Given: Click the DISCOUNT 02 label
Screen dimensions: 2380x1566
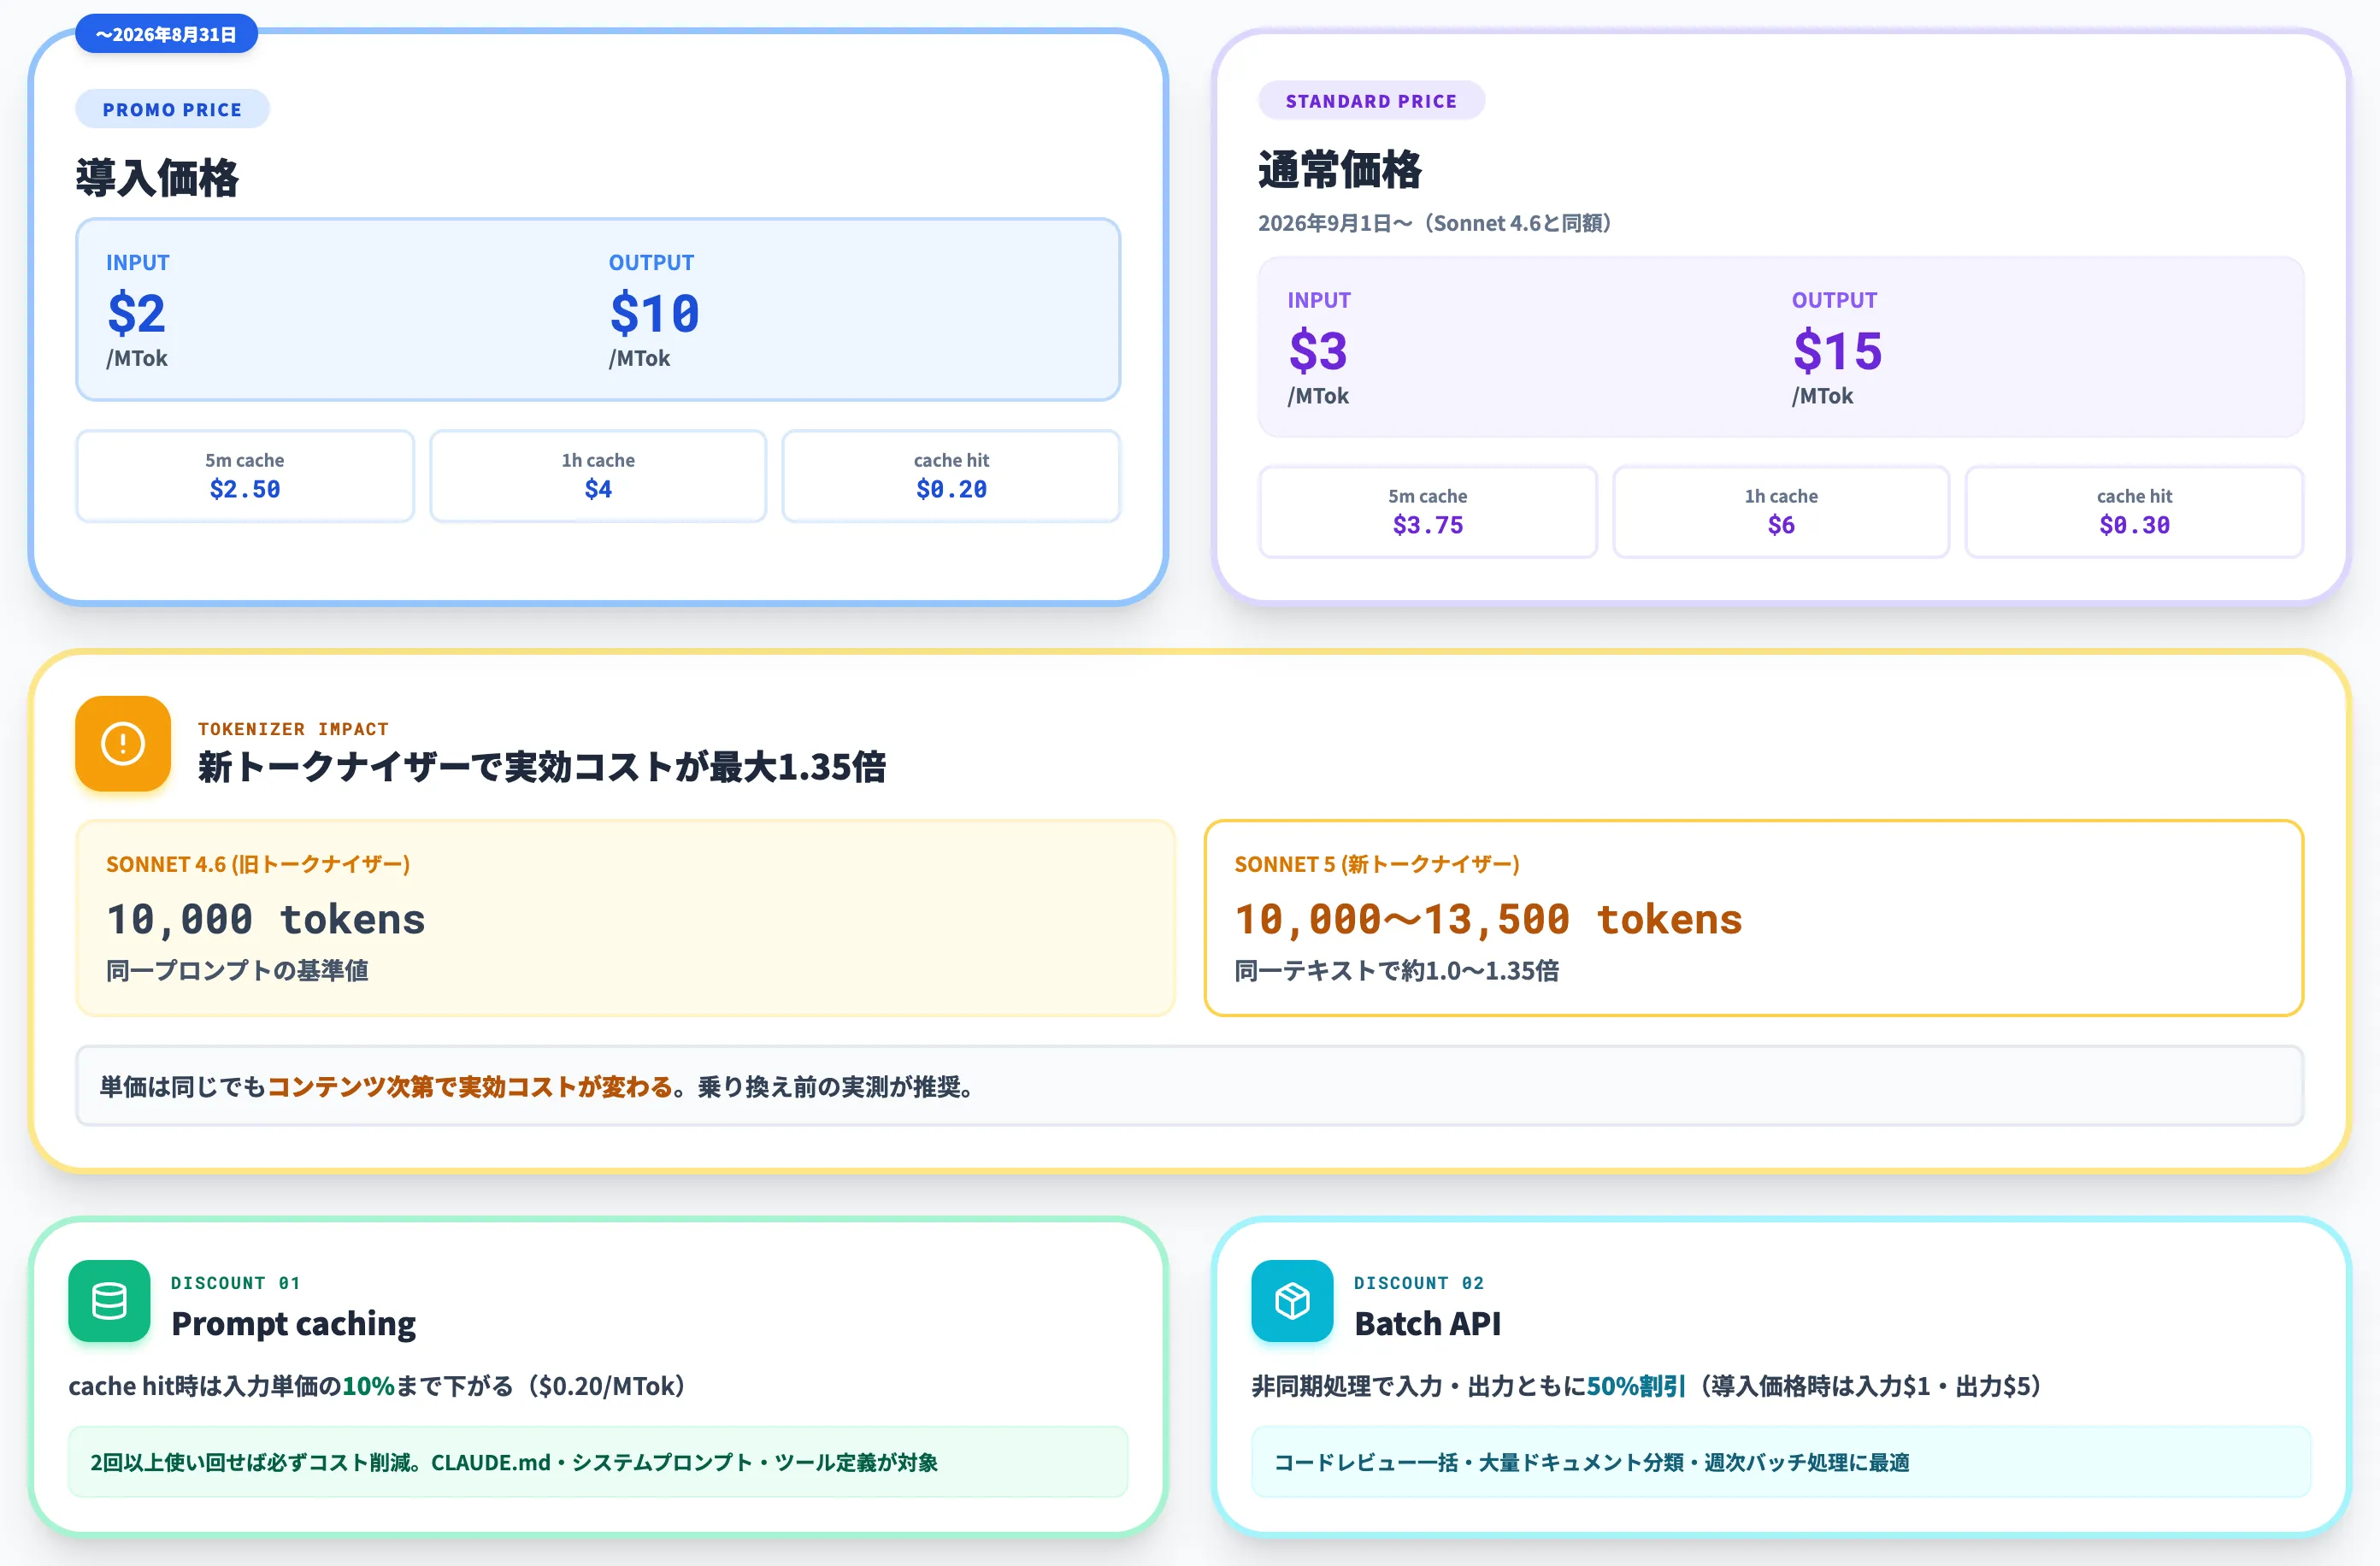Looking at the screenshot, I should [1419, 1282].
